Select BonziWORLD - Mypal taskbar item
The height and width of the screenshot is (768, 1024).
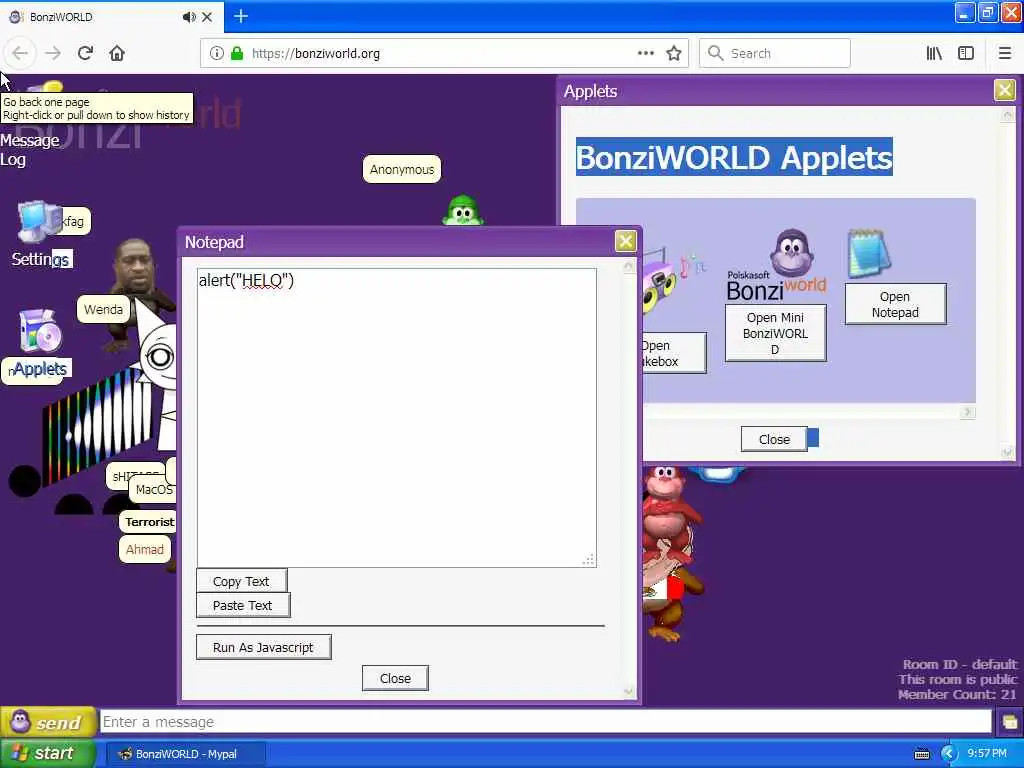click(x=185, y=754)
